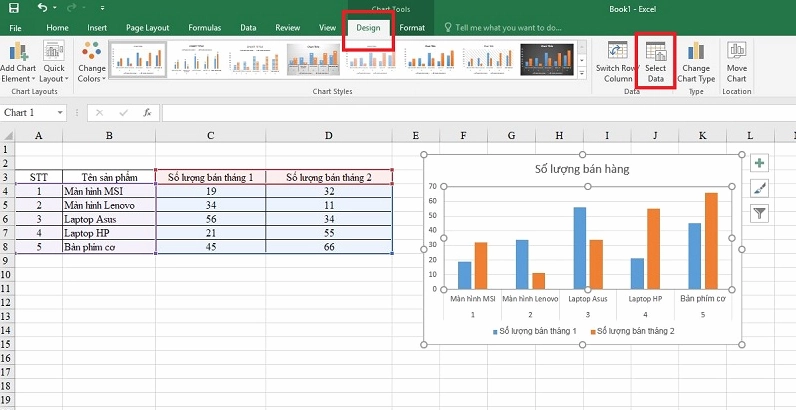Viewport: 796px width, 410px height.
Task: Click the Select Data button
Action: click(655, 62)
